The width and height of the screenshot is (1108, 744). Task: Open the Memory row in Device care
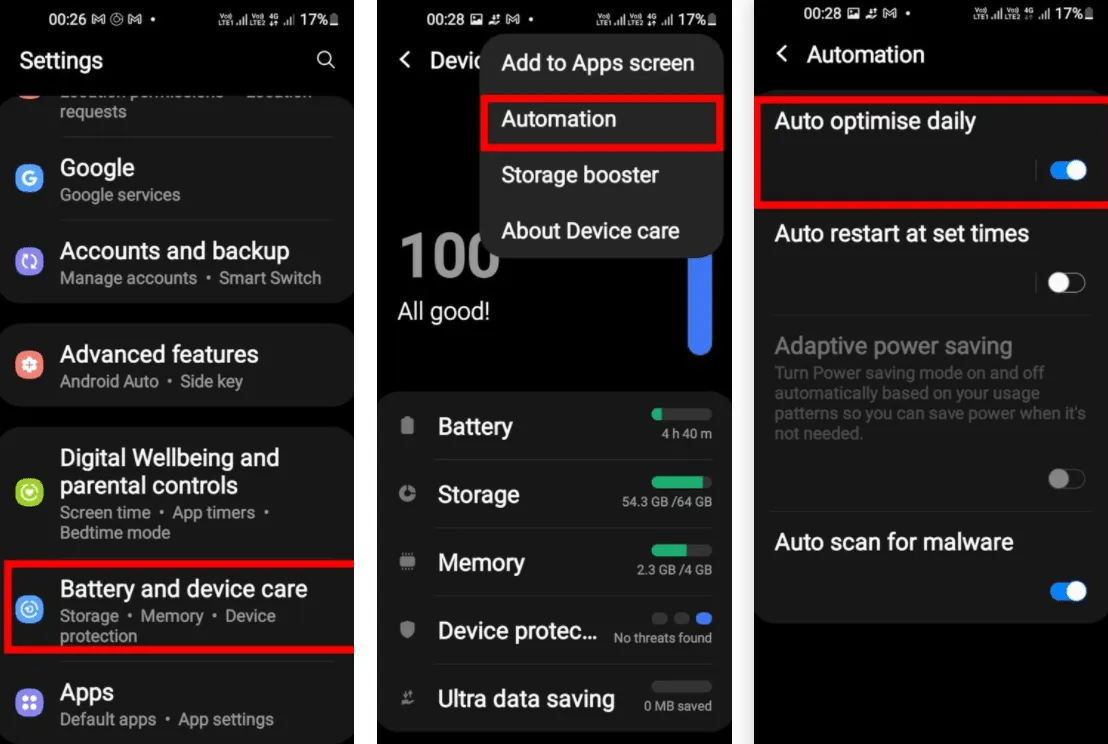click(555, 562)
